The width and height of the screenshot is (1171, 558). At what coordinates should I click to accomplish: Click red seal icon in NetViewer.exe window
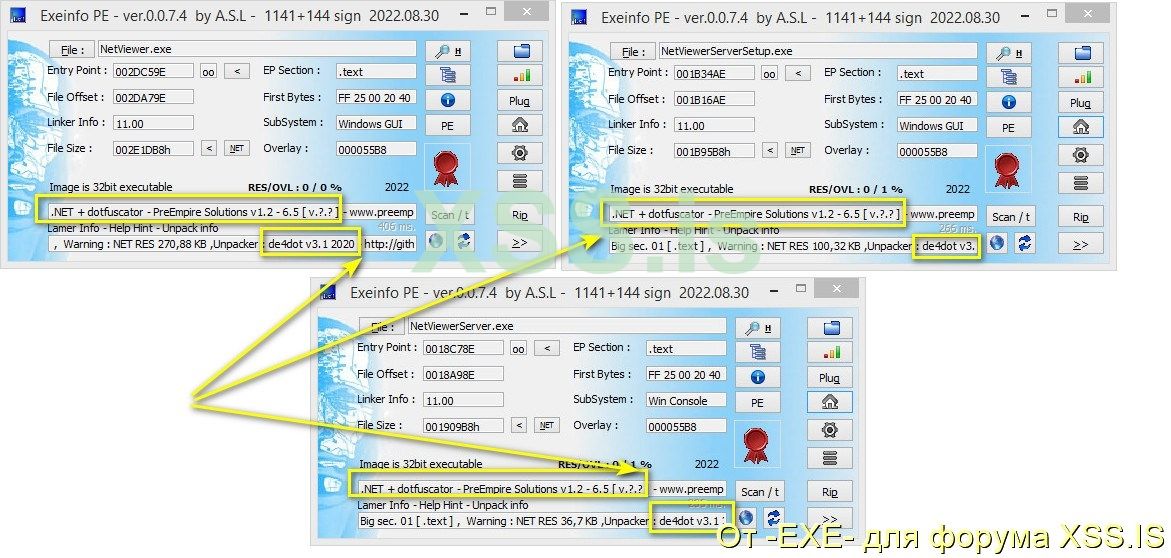pyautogui.click(x=447, y=168)
